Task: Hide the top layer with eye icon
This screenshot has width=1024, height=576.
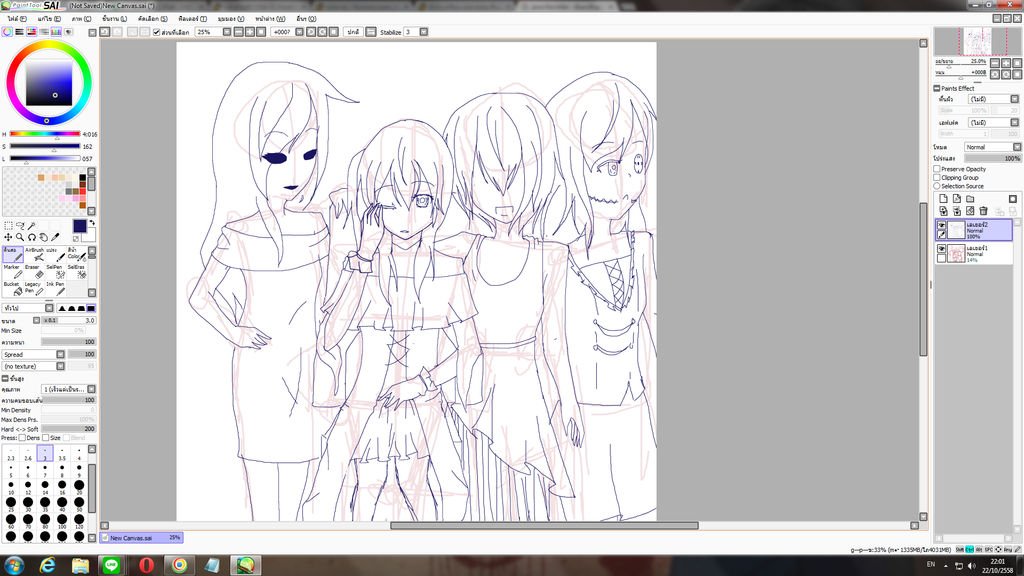Action: [x=942, y=225]
